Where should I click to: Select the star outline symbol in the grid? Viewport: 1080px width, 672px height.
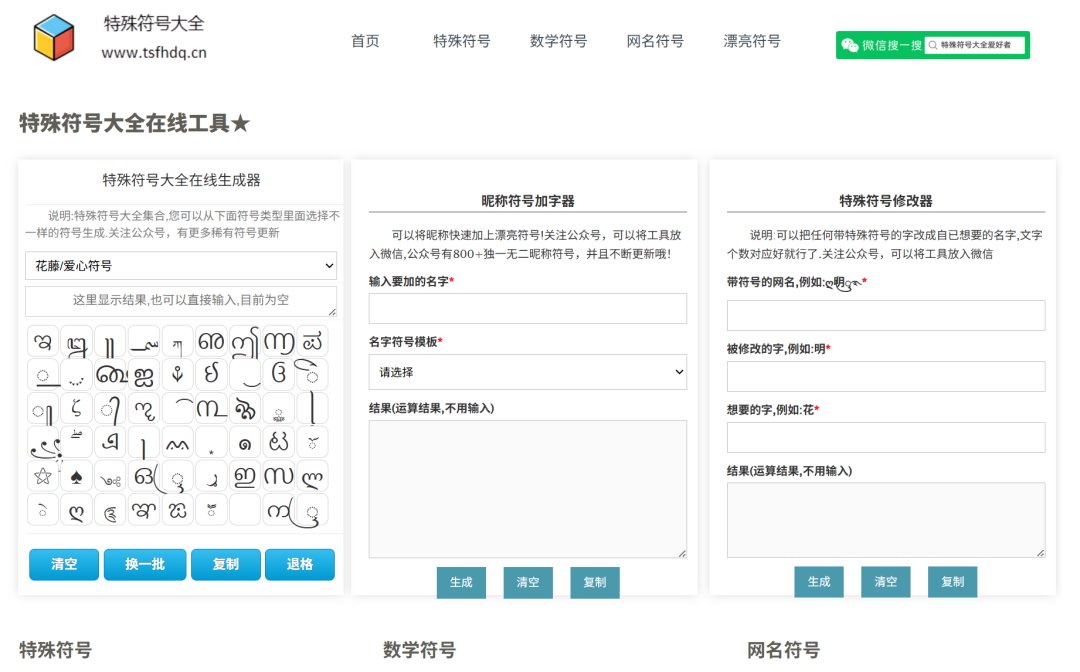(x=43, y=475)
